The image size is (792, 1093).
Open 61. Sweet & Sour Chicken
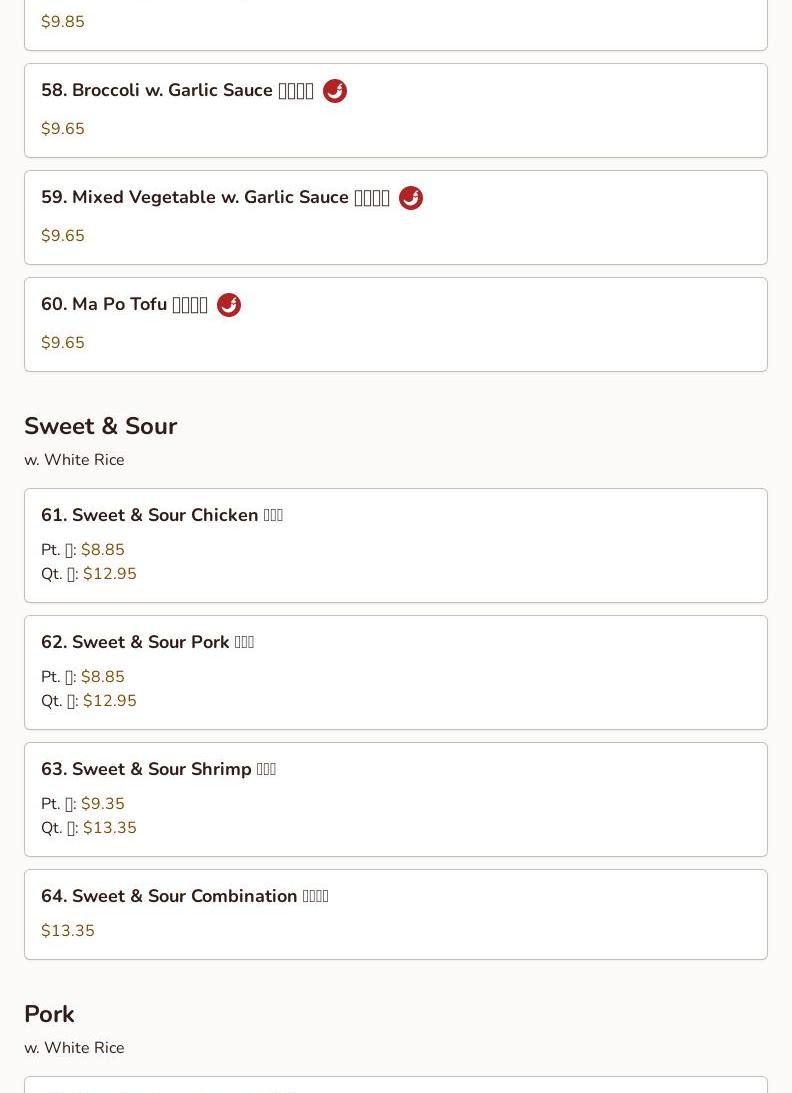point(396,546)
